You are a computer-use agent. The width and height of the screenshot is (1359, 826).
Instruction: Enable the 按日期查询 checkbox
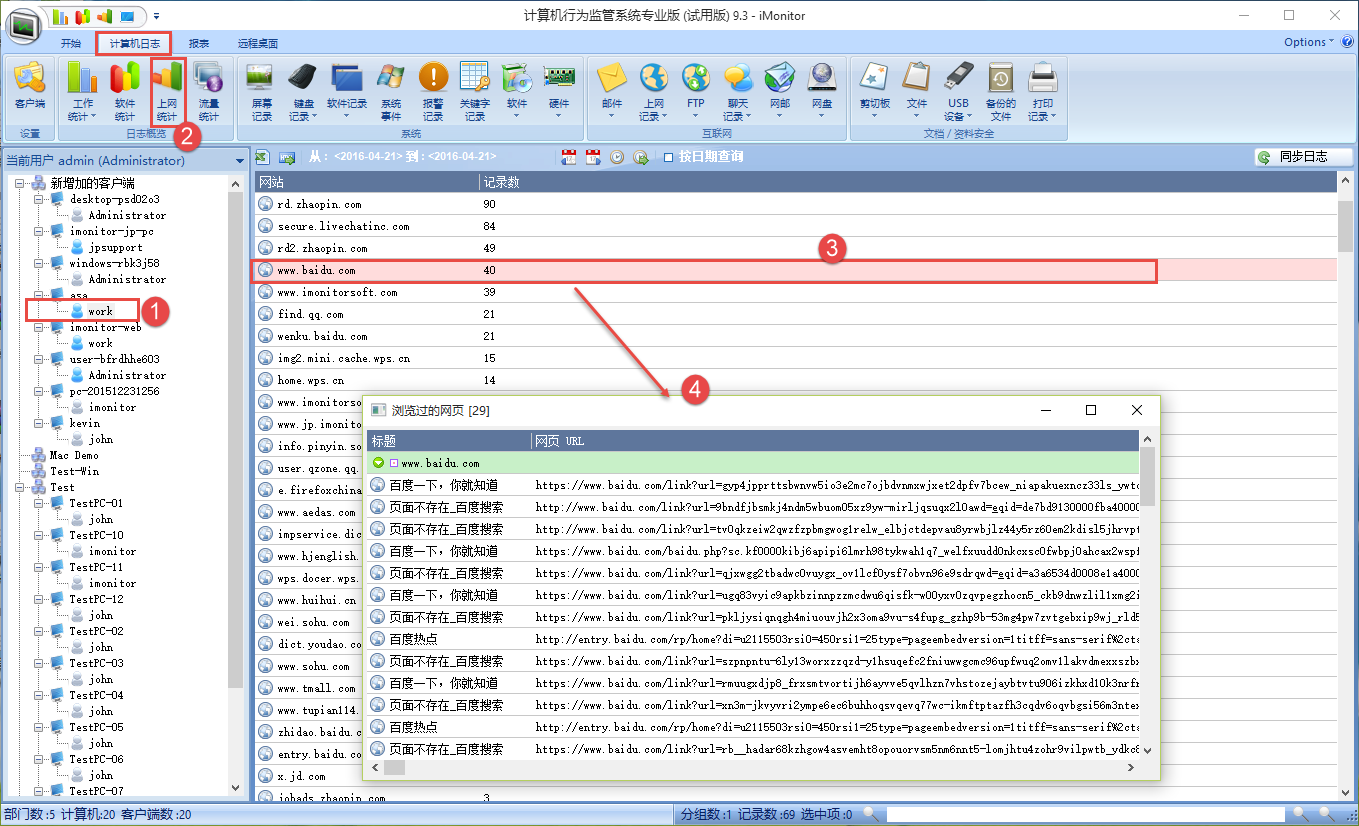pyautogui.click(x=668, y=157)
